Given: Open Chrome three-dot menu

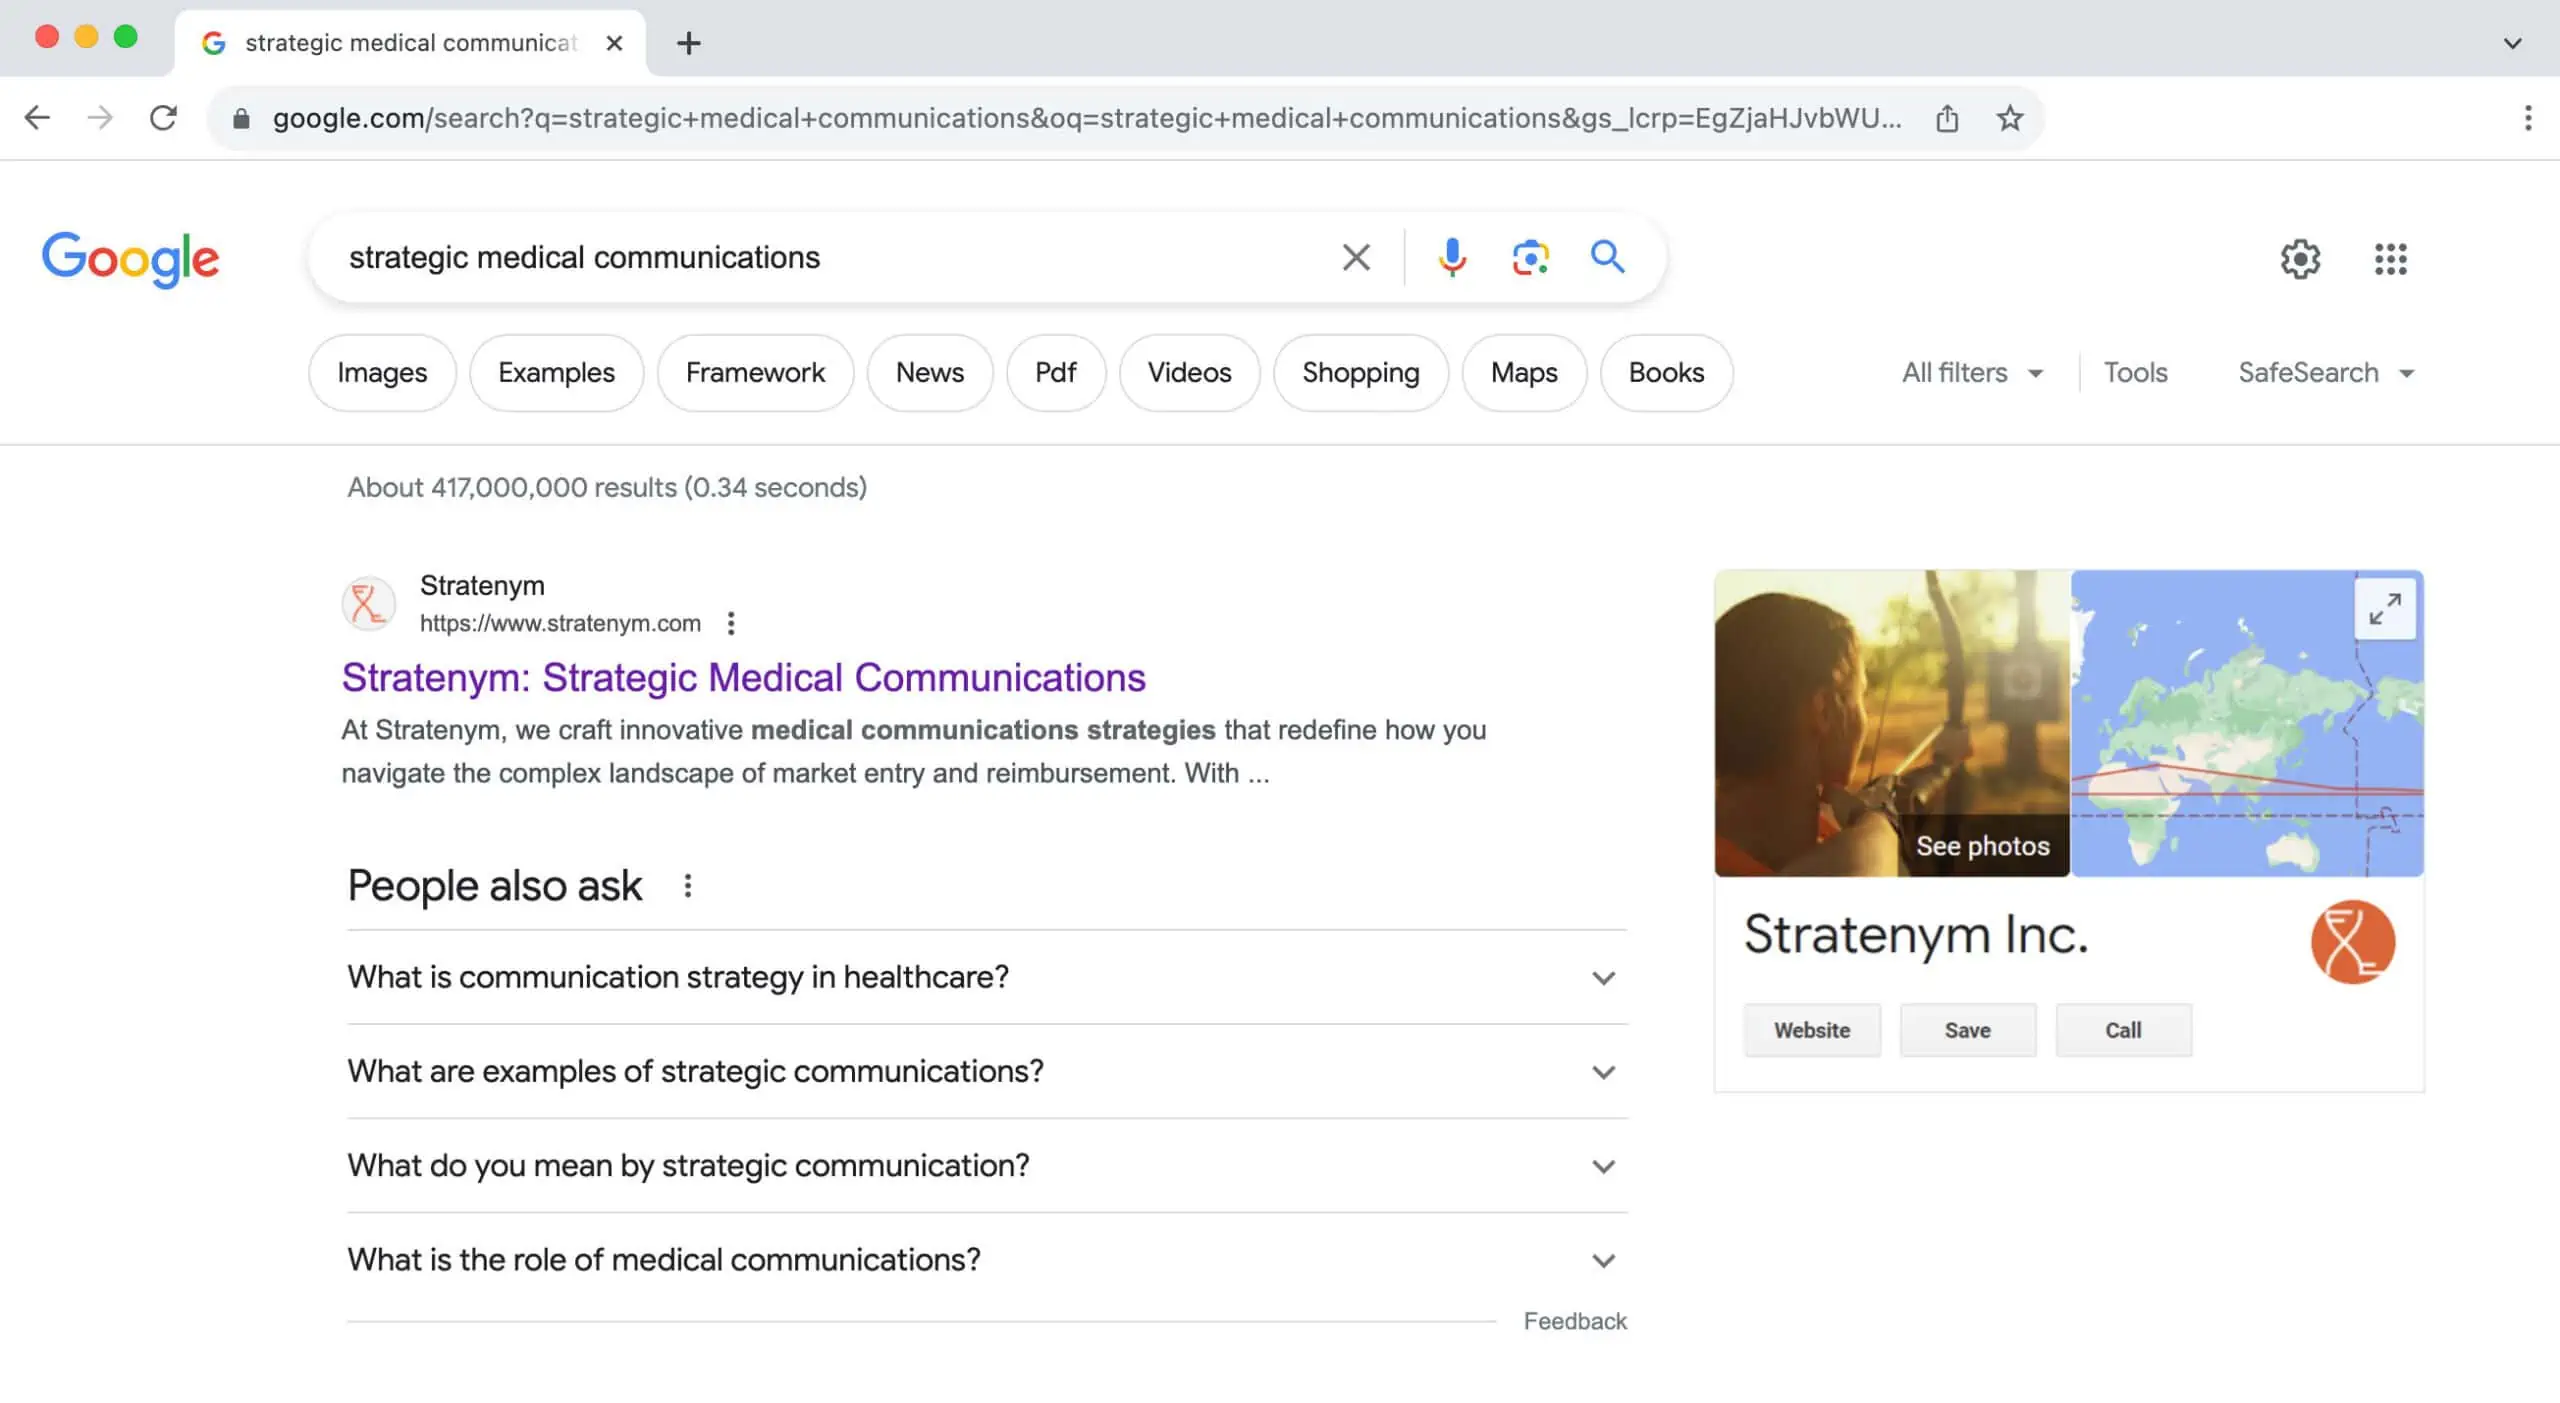Looking at the screenshot, I should (x=2527, y=118).
